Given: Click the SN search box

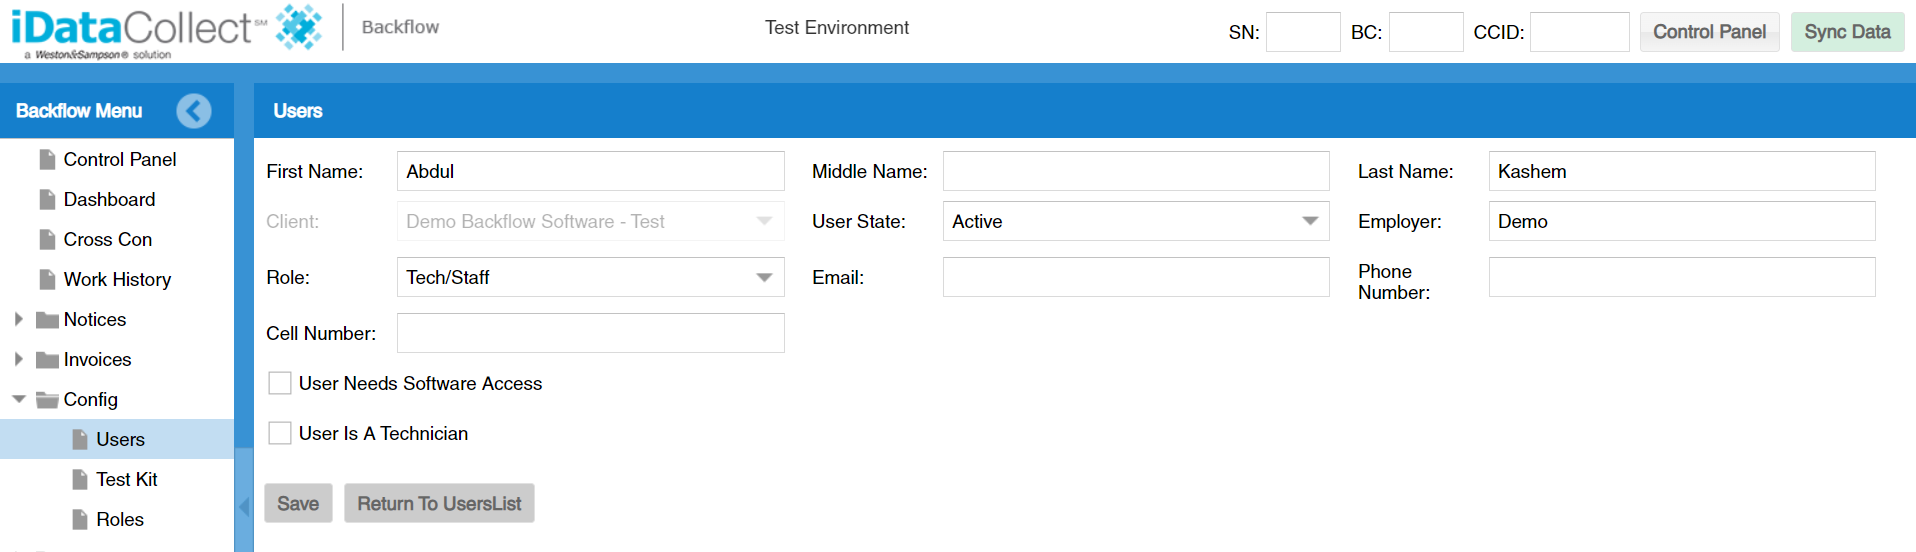Looking at the screenshot, I should click(1303, 32).
